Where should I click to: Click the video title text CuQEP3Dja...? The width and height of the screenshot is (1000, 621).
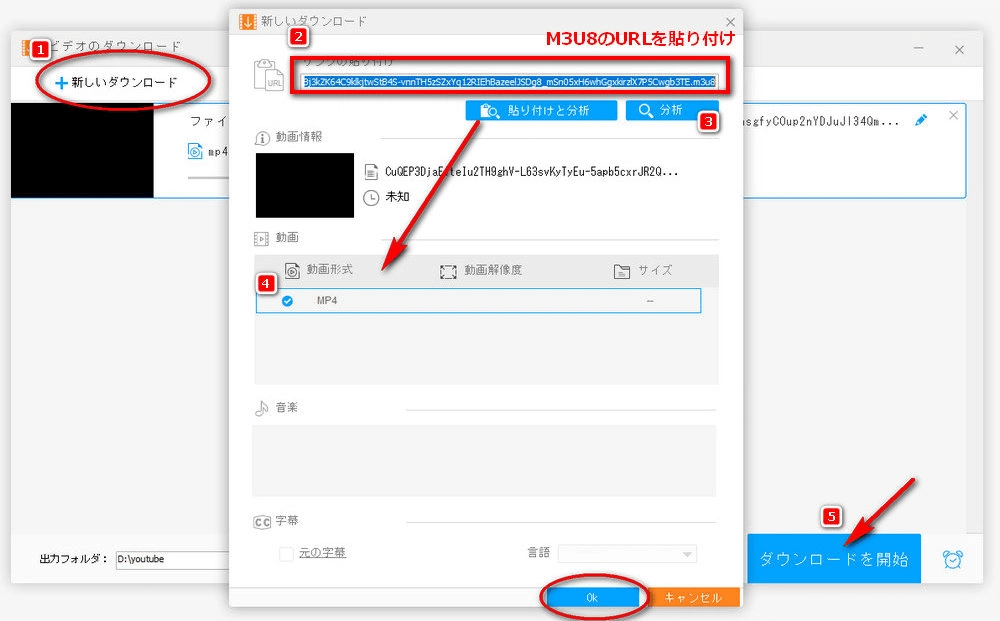point(531,172)
